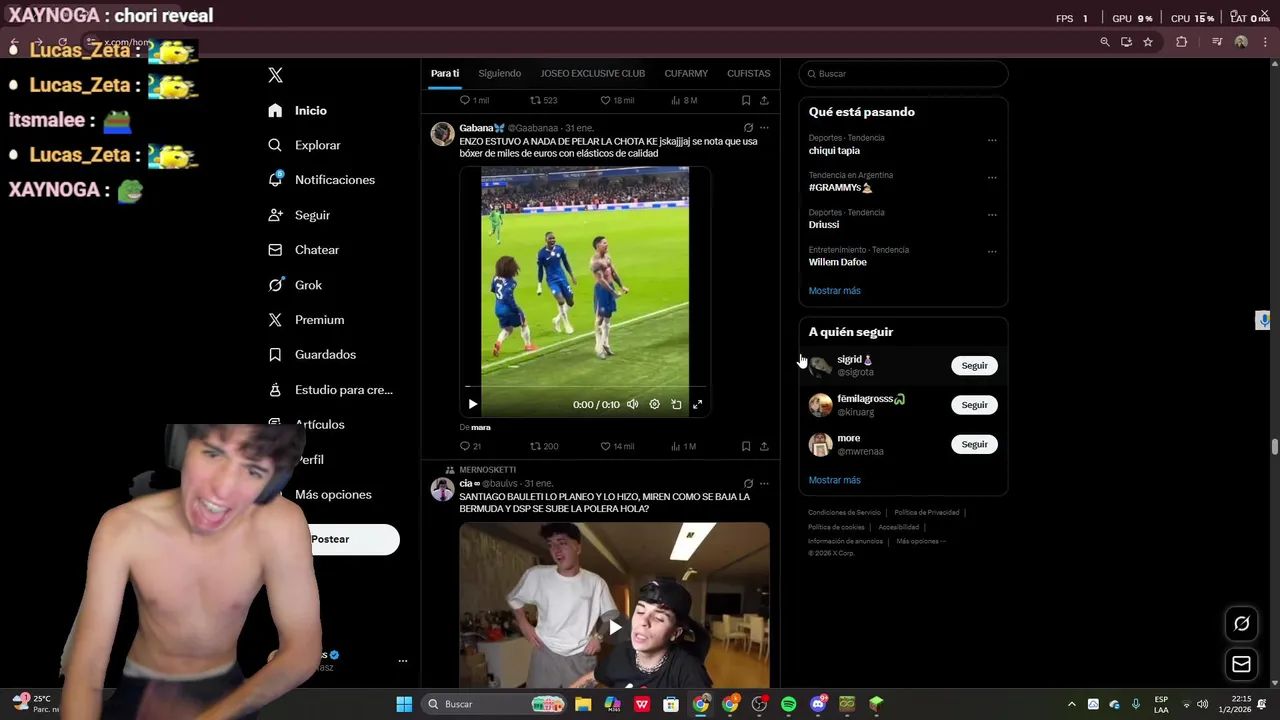Reply to the post with 1 mil replies
The image size is (1280, 720).
click(474, 100)
